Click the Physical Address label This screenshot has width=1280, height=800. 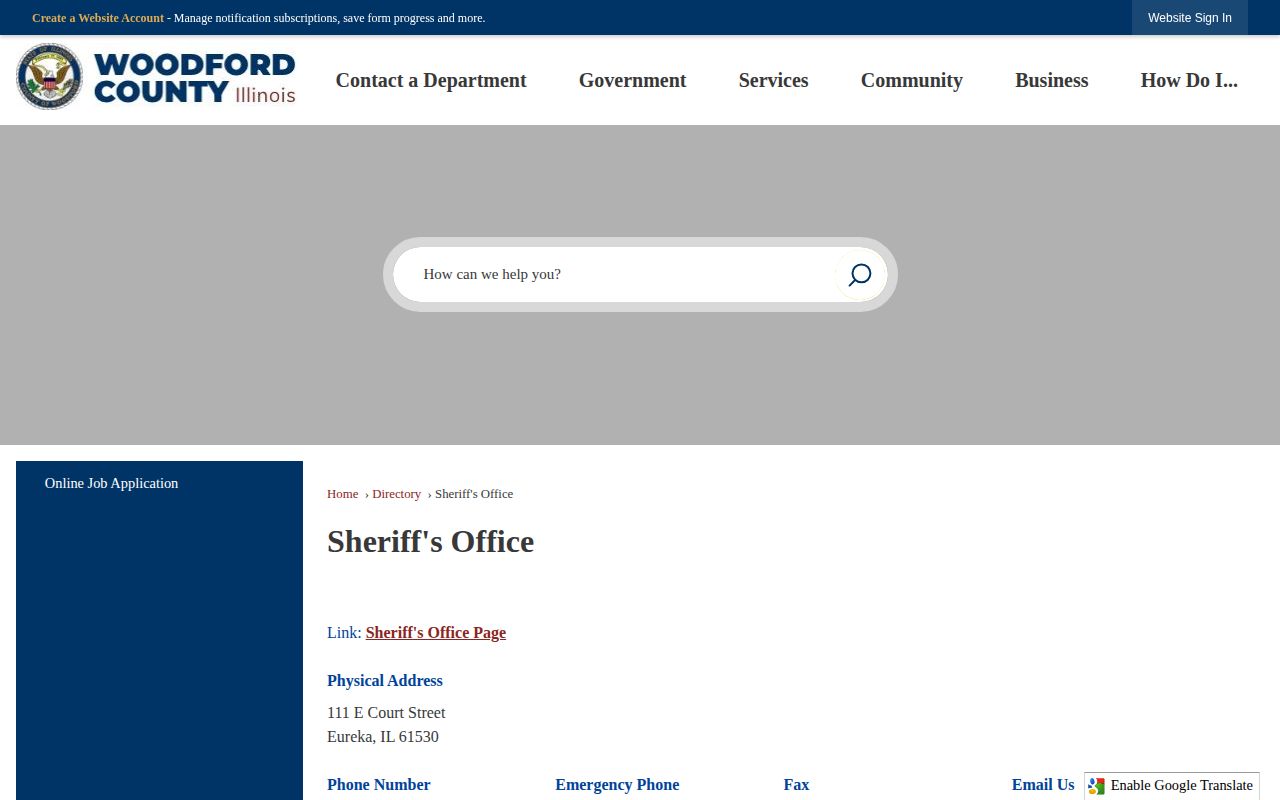pos(385,681)
